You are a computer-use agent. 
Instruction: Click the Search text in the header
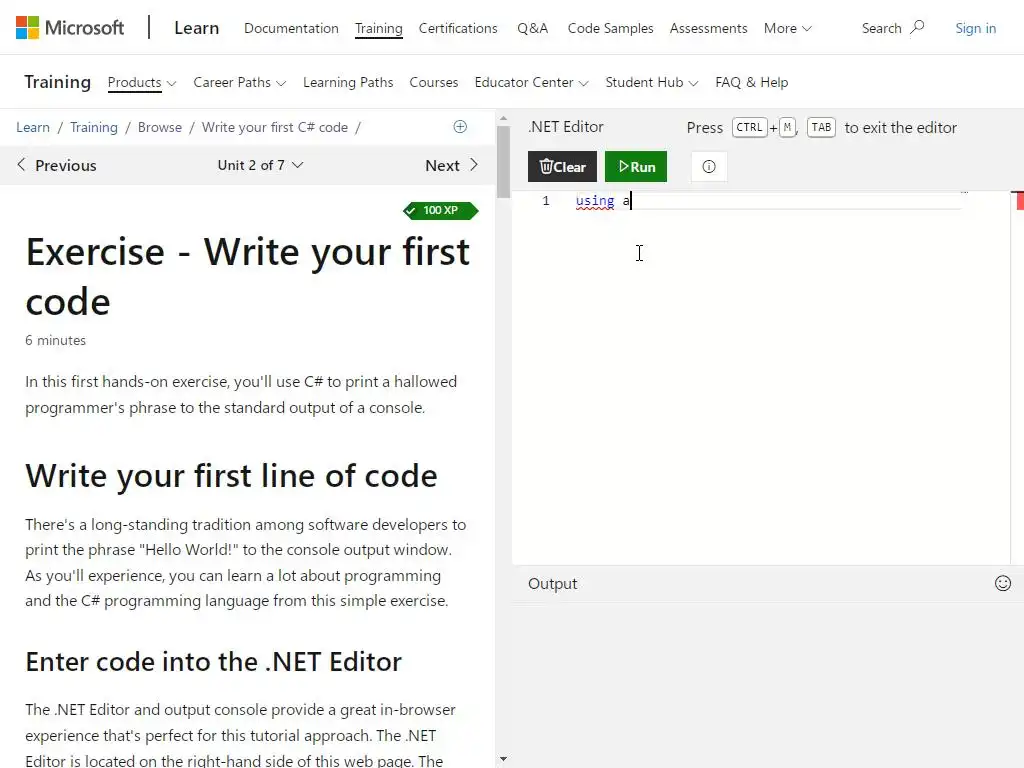[881, 28]
